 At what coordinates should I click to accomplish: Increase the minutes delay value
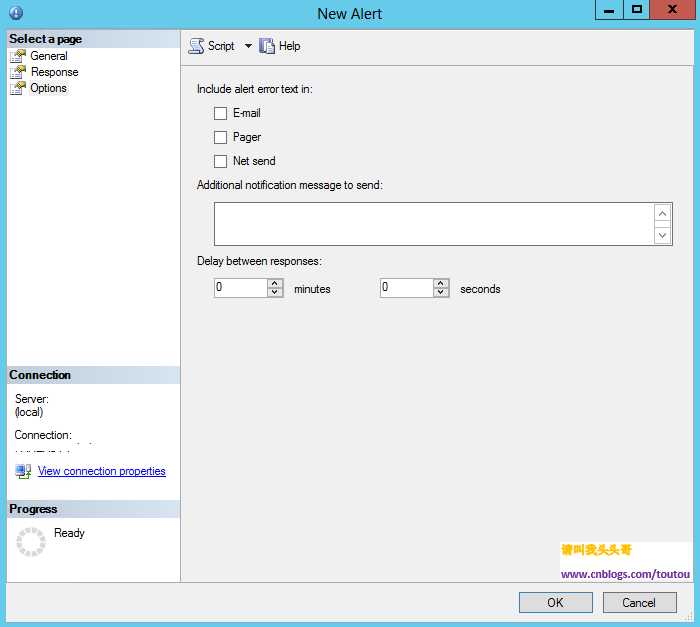coord(275,283)
